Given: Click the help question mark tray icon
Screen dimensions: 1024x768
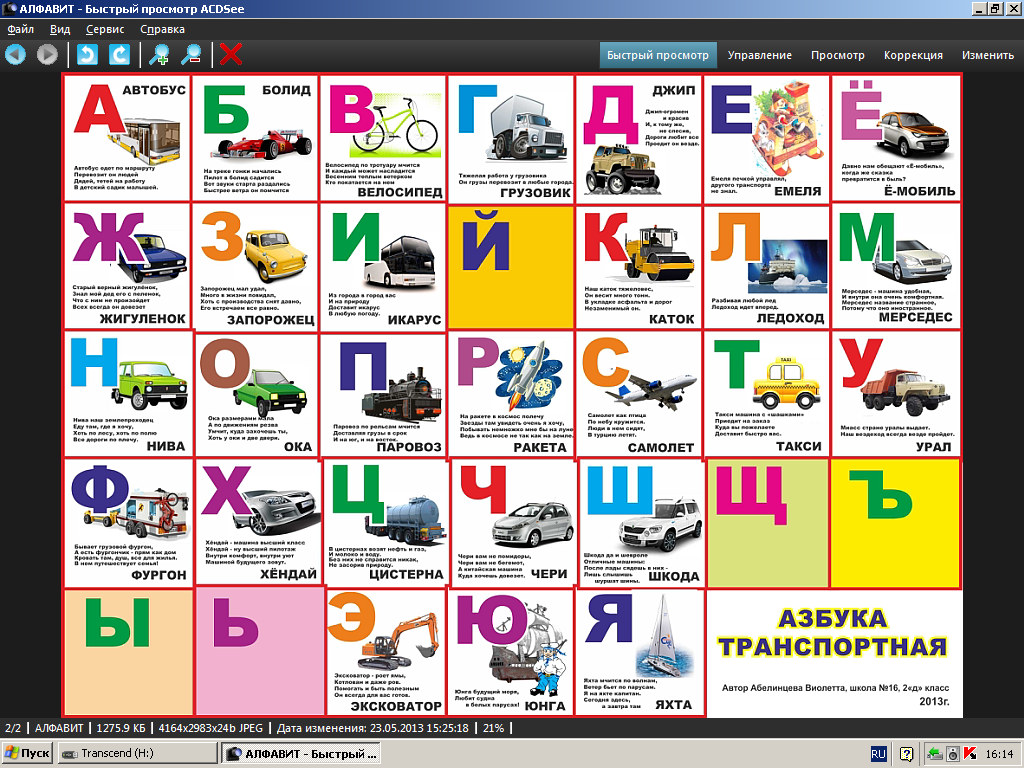Looking at the screenshot, I should [907, 753].
